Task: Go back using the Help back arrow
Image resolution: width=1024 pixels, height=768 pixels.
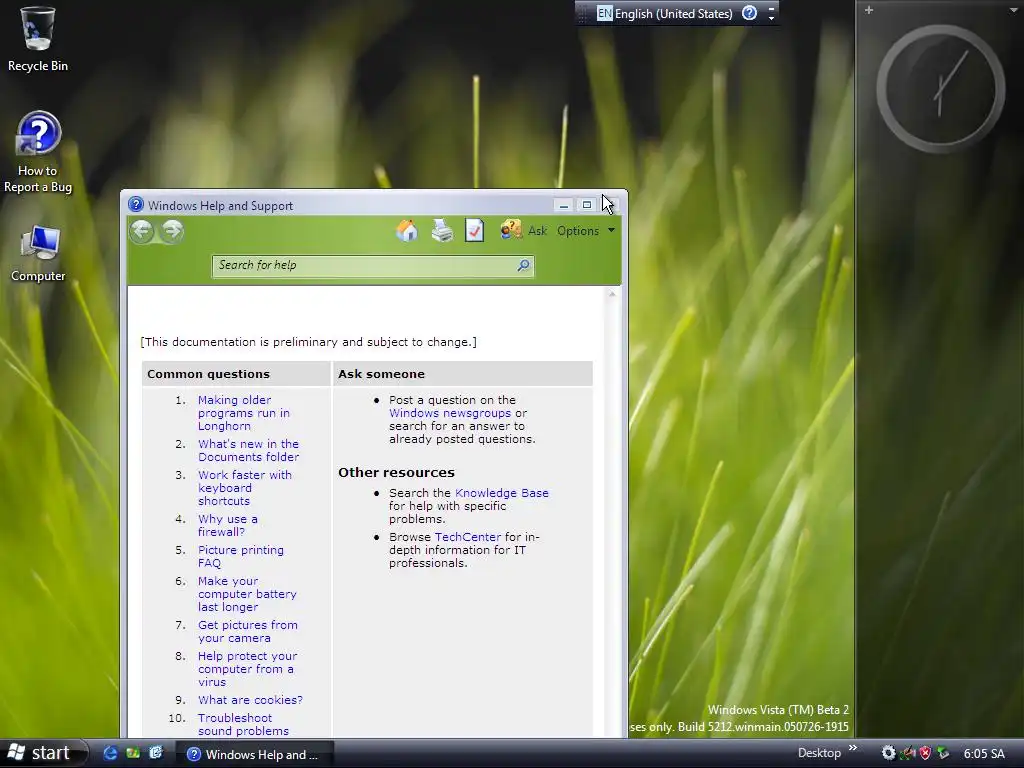Action: 142,231
